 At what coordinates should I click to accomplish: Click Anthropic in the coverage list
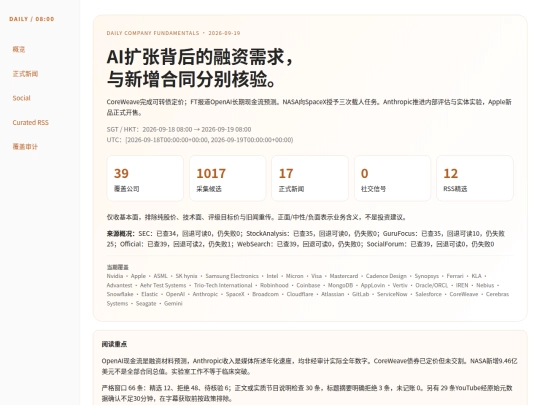[x=205, y=294]
